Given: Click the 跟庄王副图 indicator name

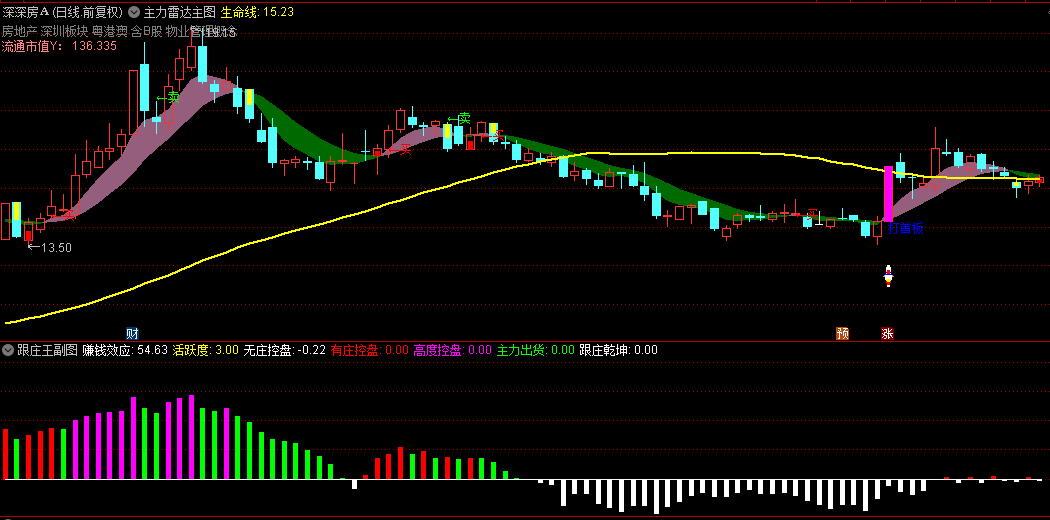Looking at the screenshot, I should pos(48,350).
